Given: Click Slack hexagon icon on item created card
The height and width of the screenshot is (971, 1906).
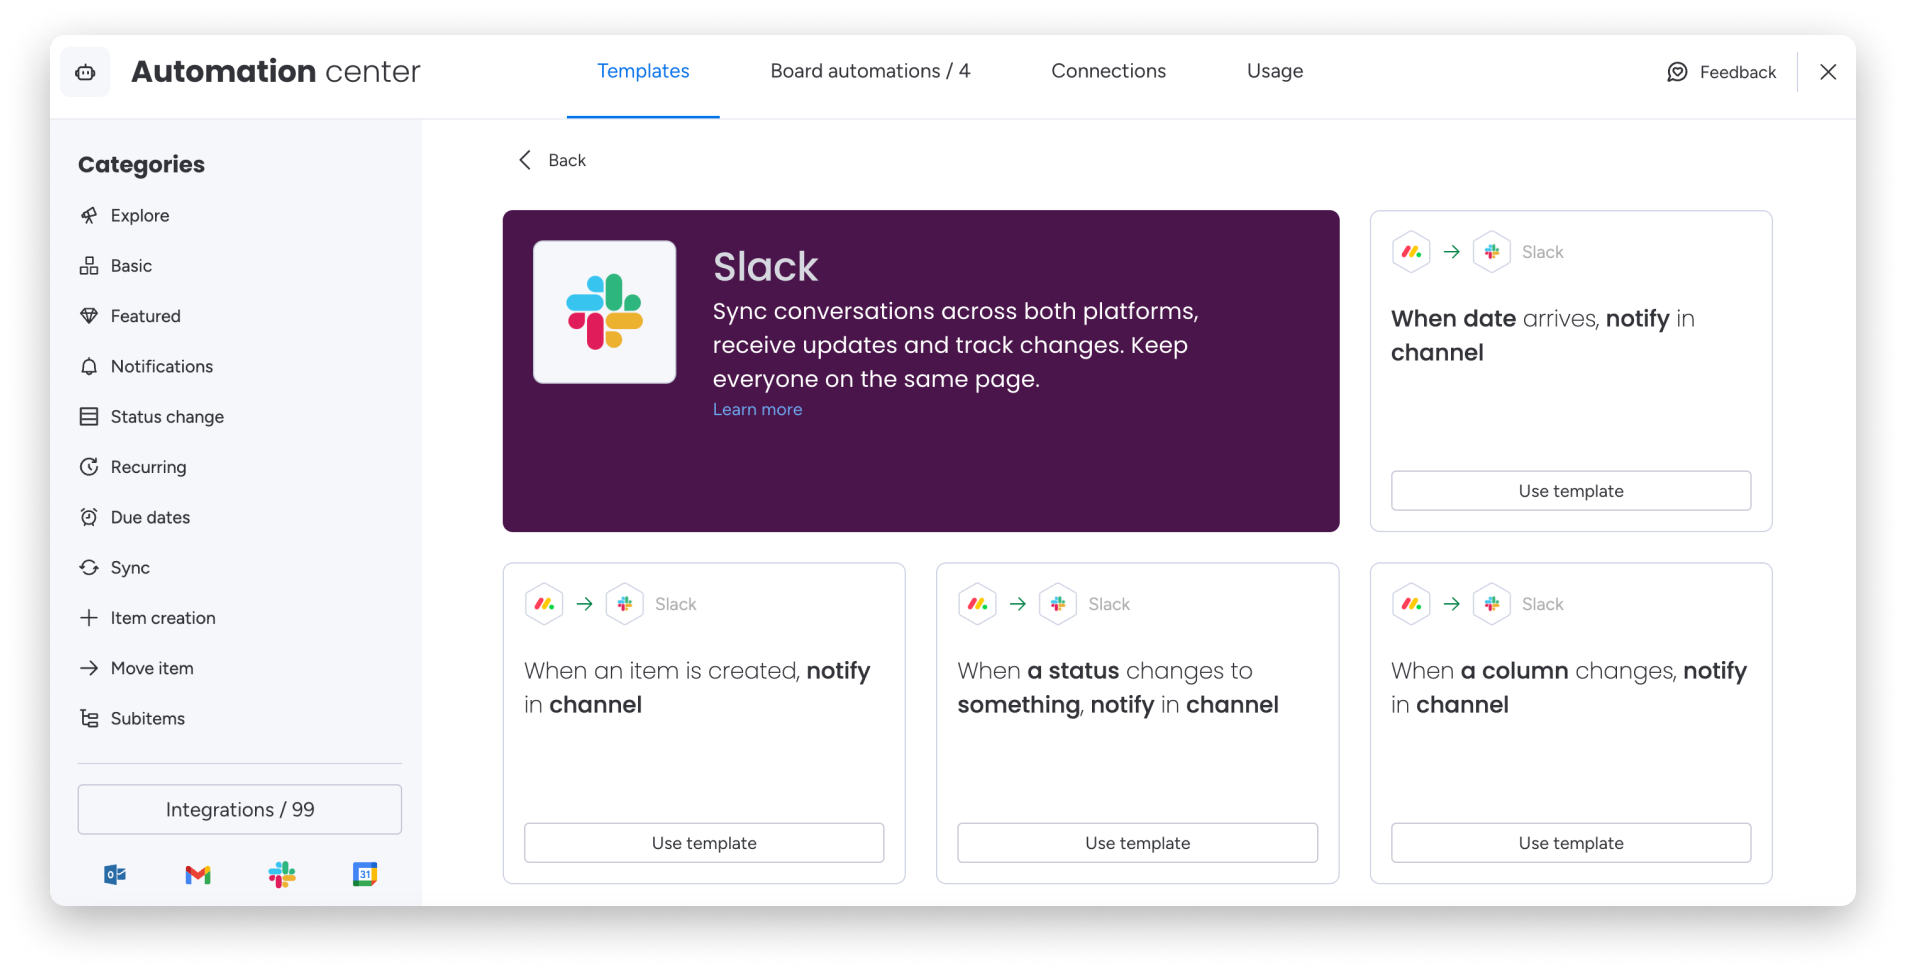Looking at the screenshot, I should coord(625,604).
